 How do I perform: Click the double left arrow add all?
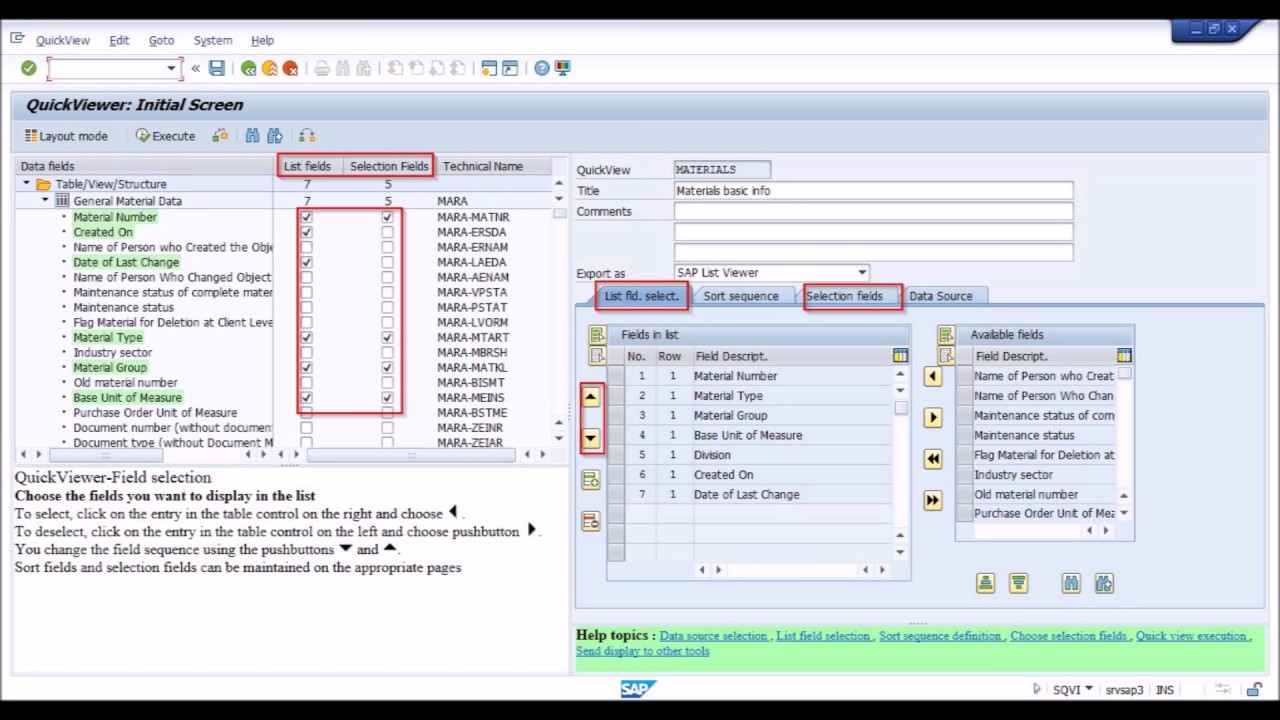(x=933, y=458)
